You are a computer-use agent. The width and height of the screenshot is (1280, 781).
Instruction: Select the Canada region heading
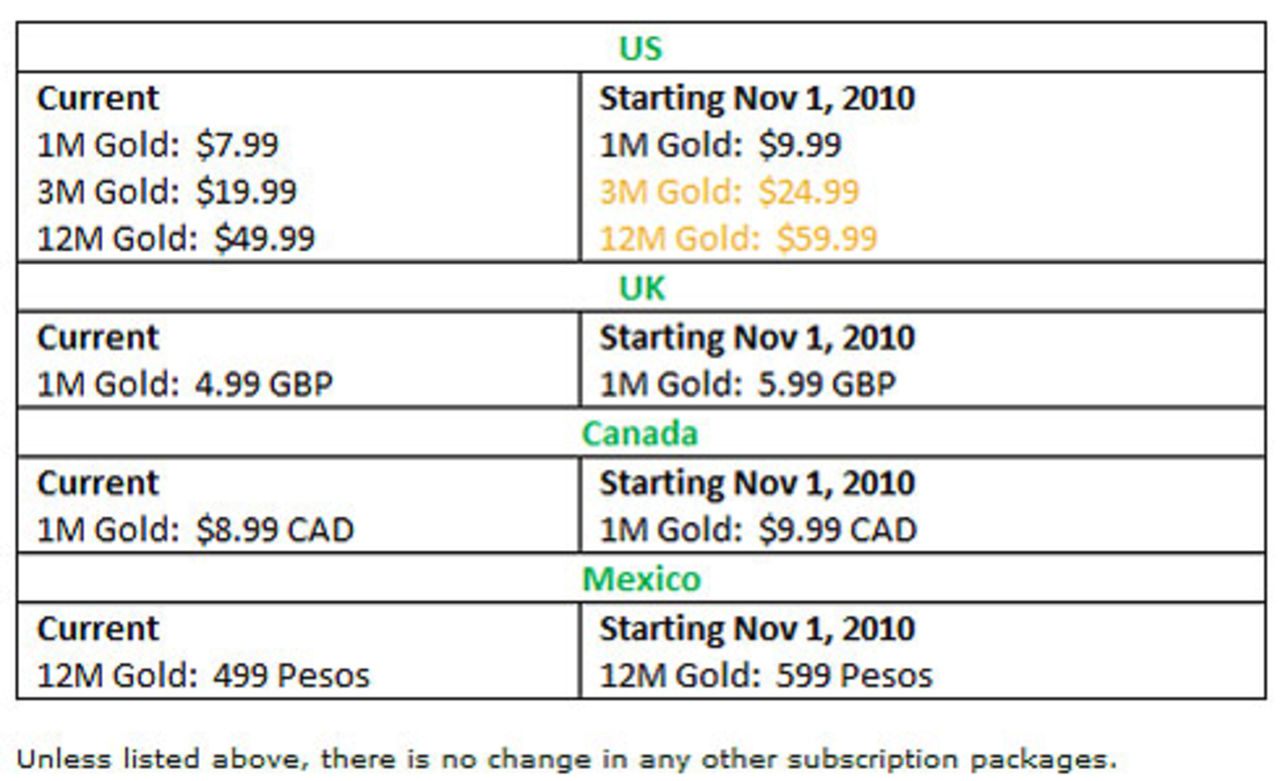(640, 433)
